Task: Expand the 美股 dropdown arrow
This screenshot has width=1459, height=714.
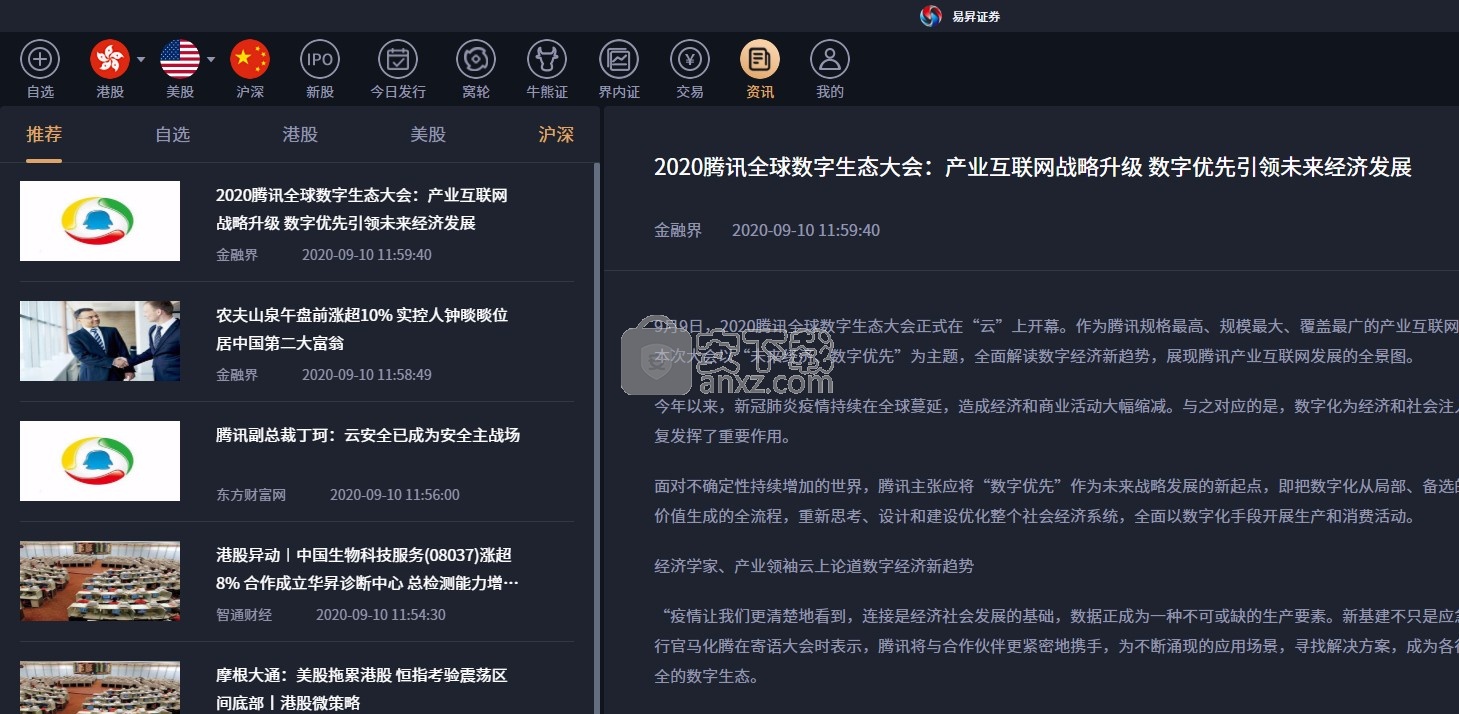Action: pos(211,59)
